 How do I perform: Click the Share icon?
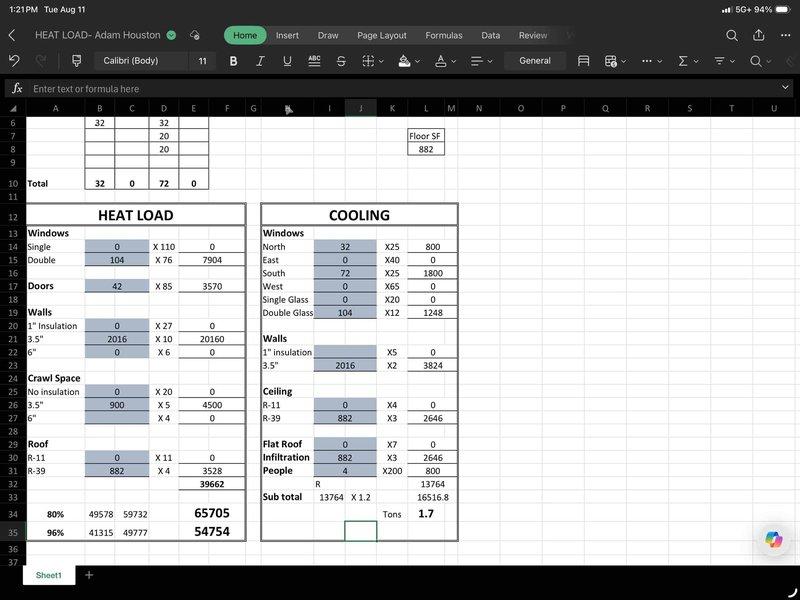coord(759,35)
